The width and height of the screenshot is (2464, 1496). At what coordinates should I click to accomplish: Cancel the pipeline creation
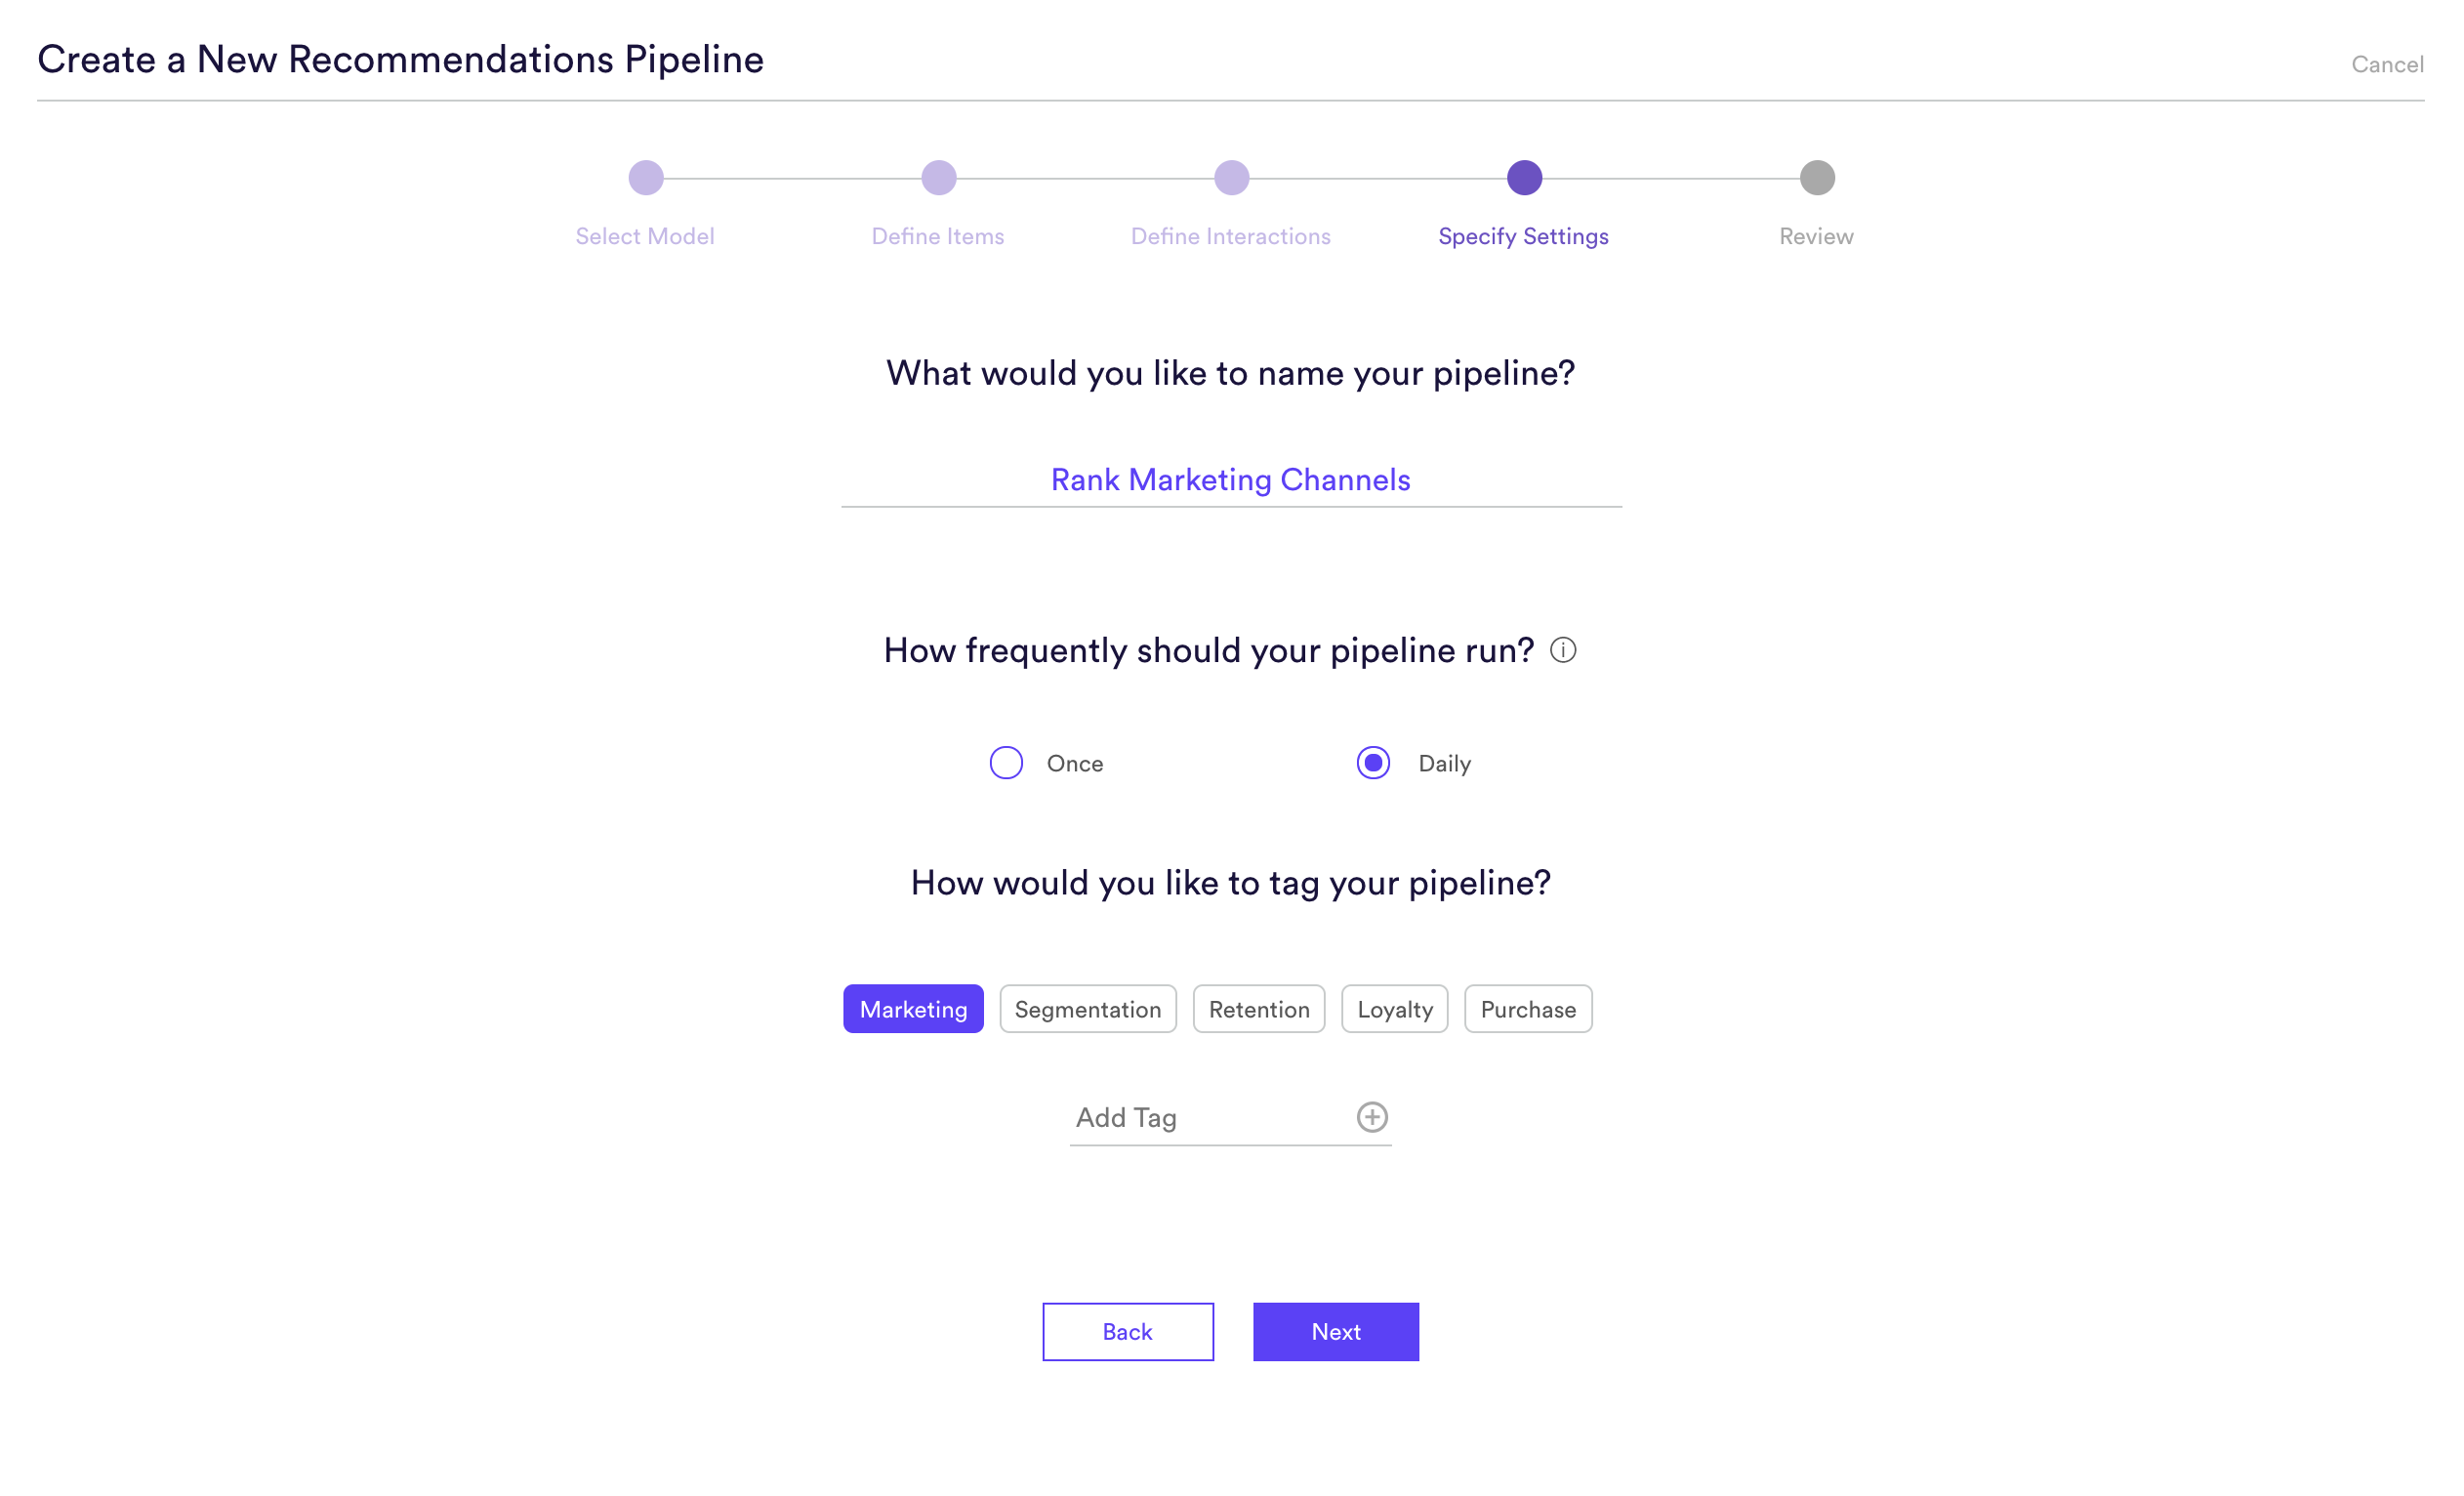coord(2387,65)
